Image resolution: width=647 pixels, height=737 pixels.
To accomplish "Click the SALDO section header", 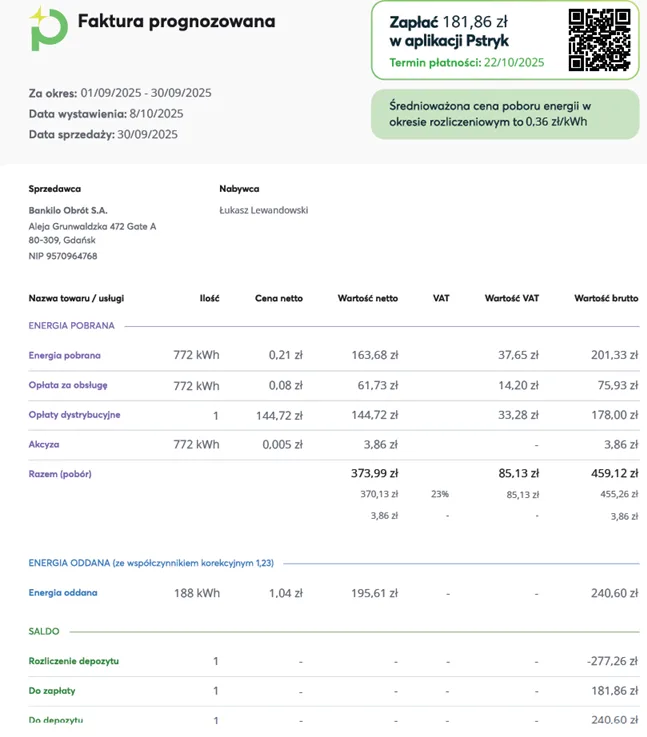I will click(x=44, y=631).
